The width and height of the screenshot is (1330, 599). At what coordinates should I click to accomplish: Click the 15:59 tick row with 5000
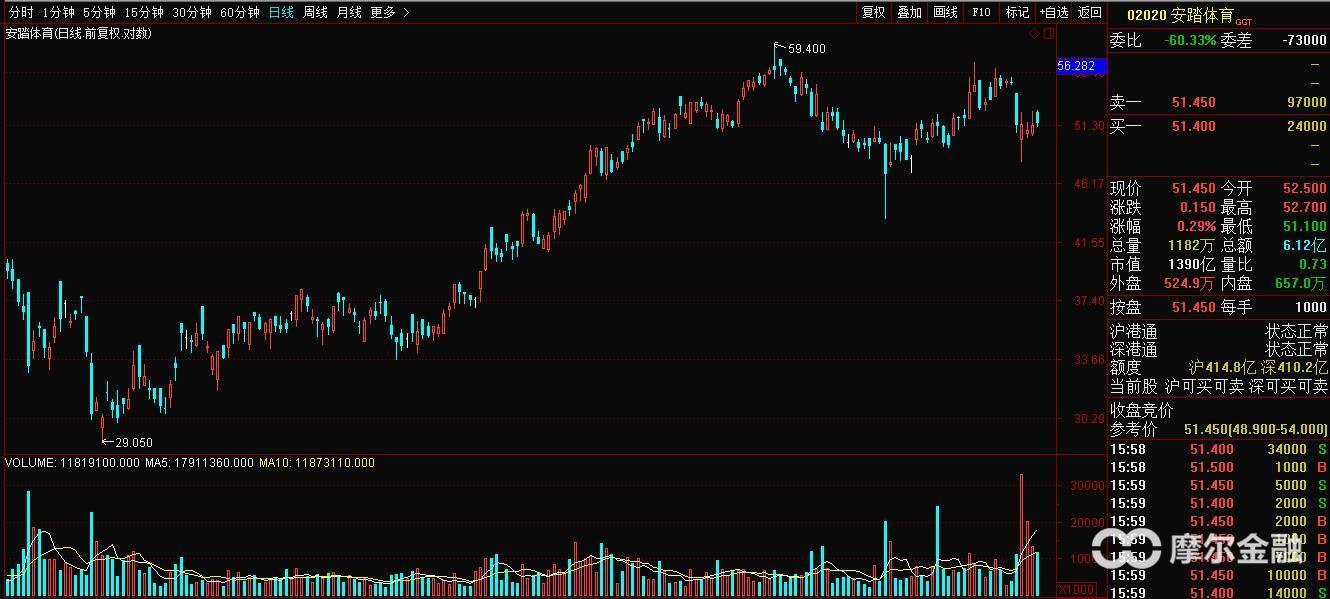(x=1219, y=485)
